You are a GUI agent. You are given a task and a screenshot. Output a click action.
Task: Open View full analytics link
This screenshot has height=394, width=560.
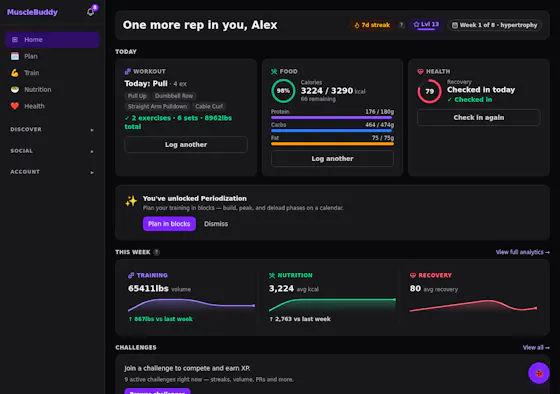click(x=522, y=252)
